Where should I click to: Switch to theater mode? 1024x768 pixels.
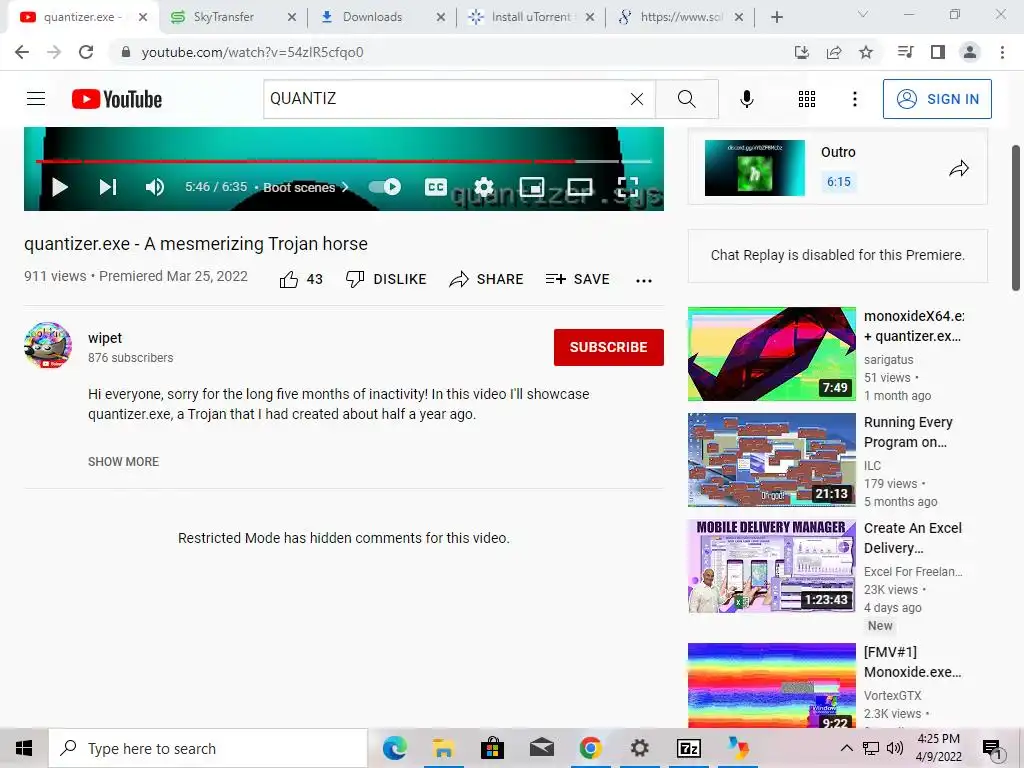580,187
